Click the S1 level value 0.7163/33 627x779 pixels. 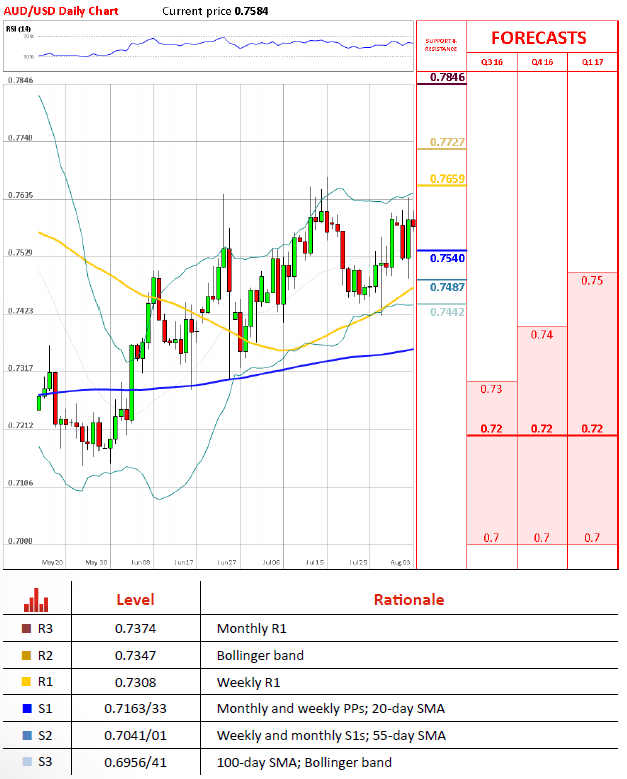coord(135,708)
